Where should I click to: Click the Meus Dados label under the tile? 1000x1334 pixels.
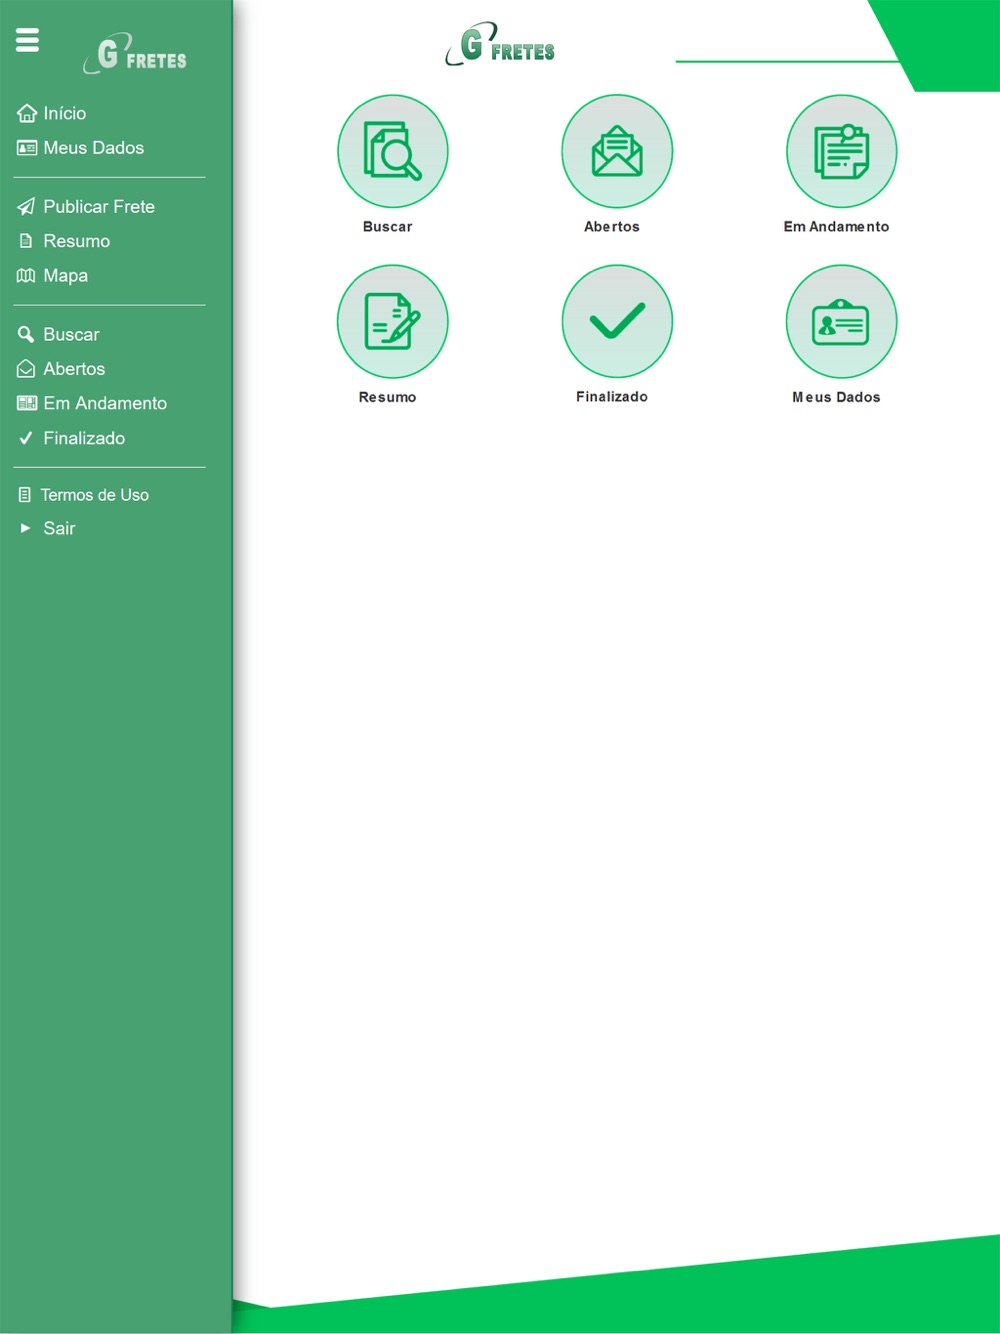[836, 397]
